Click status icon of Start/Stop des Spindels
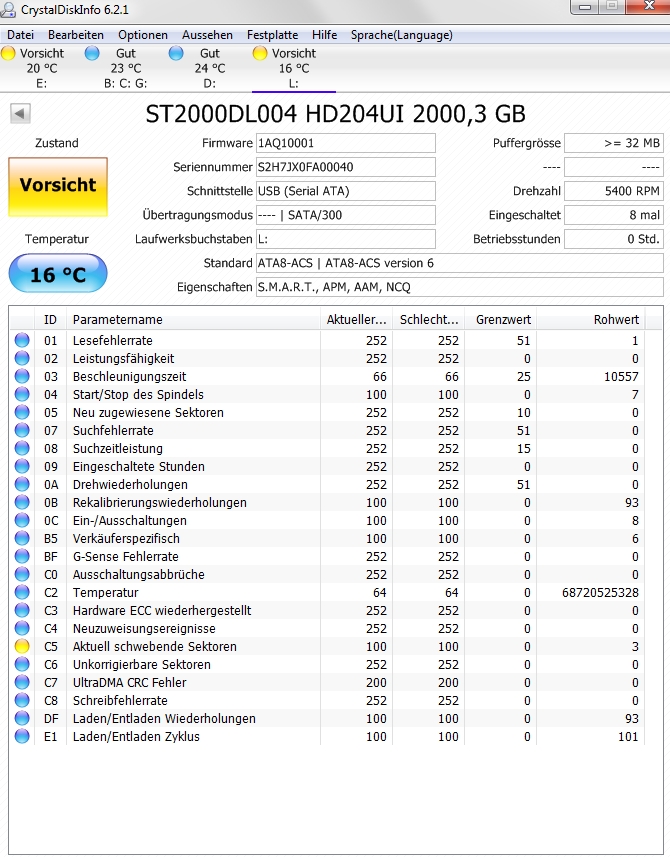This screenshot has width=670, height=857. pos(22,395)
